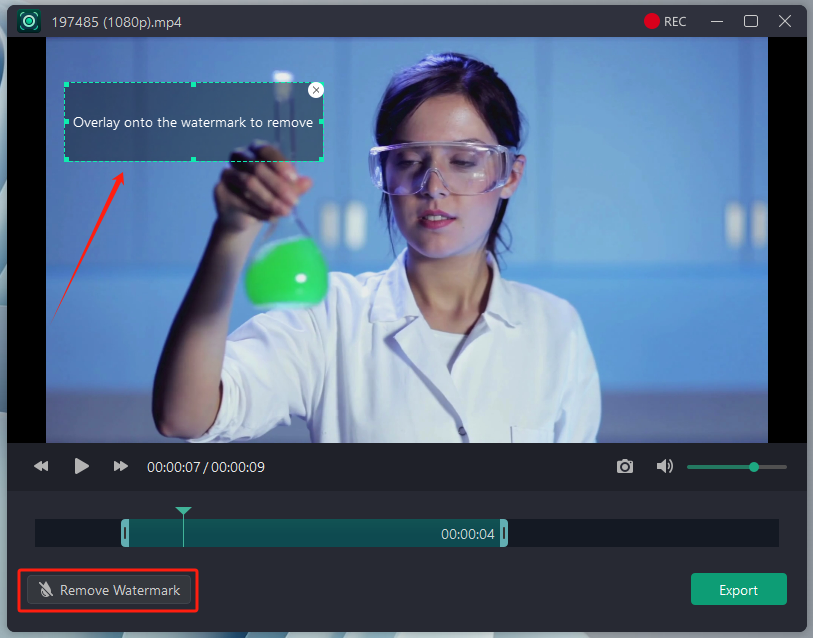Click the fast-forward button
The width and height of the screenshot is (813, 638).
click(121, 466)
